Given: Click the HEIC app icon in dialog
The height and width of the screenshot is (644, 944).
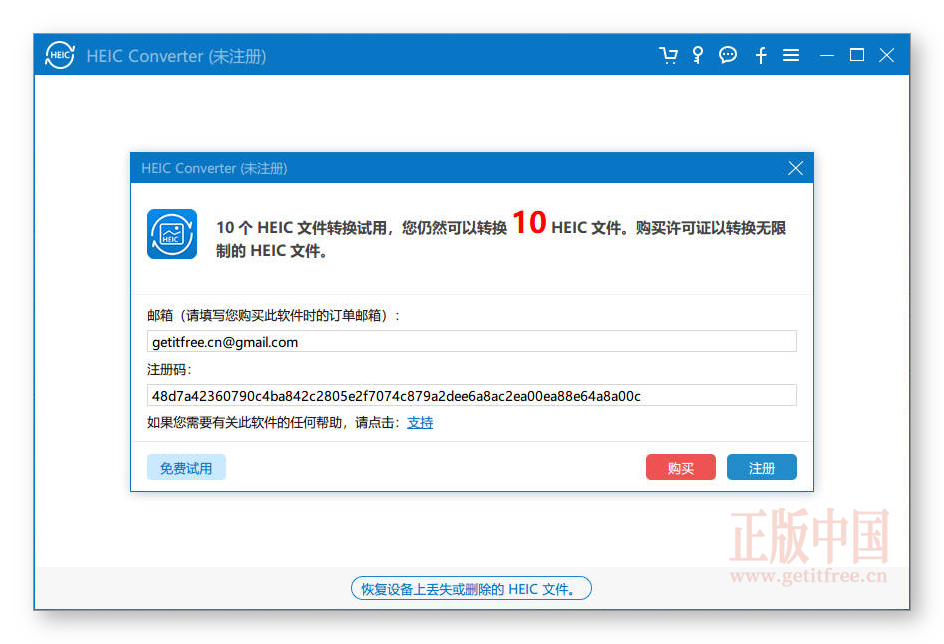Looking at the screenshot, I should point(172,234).
